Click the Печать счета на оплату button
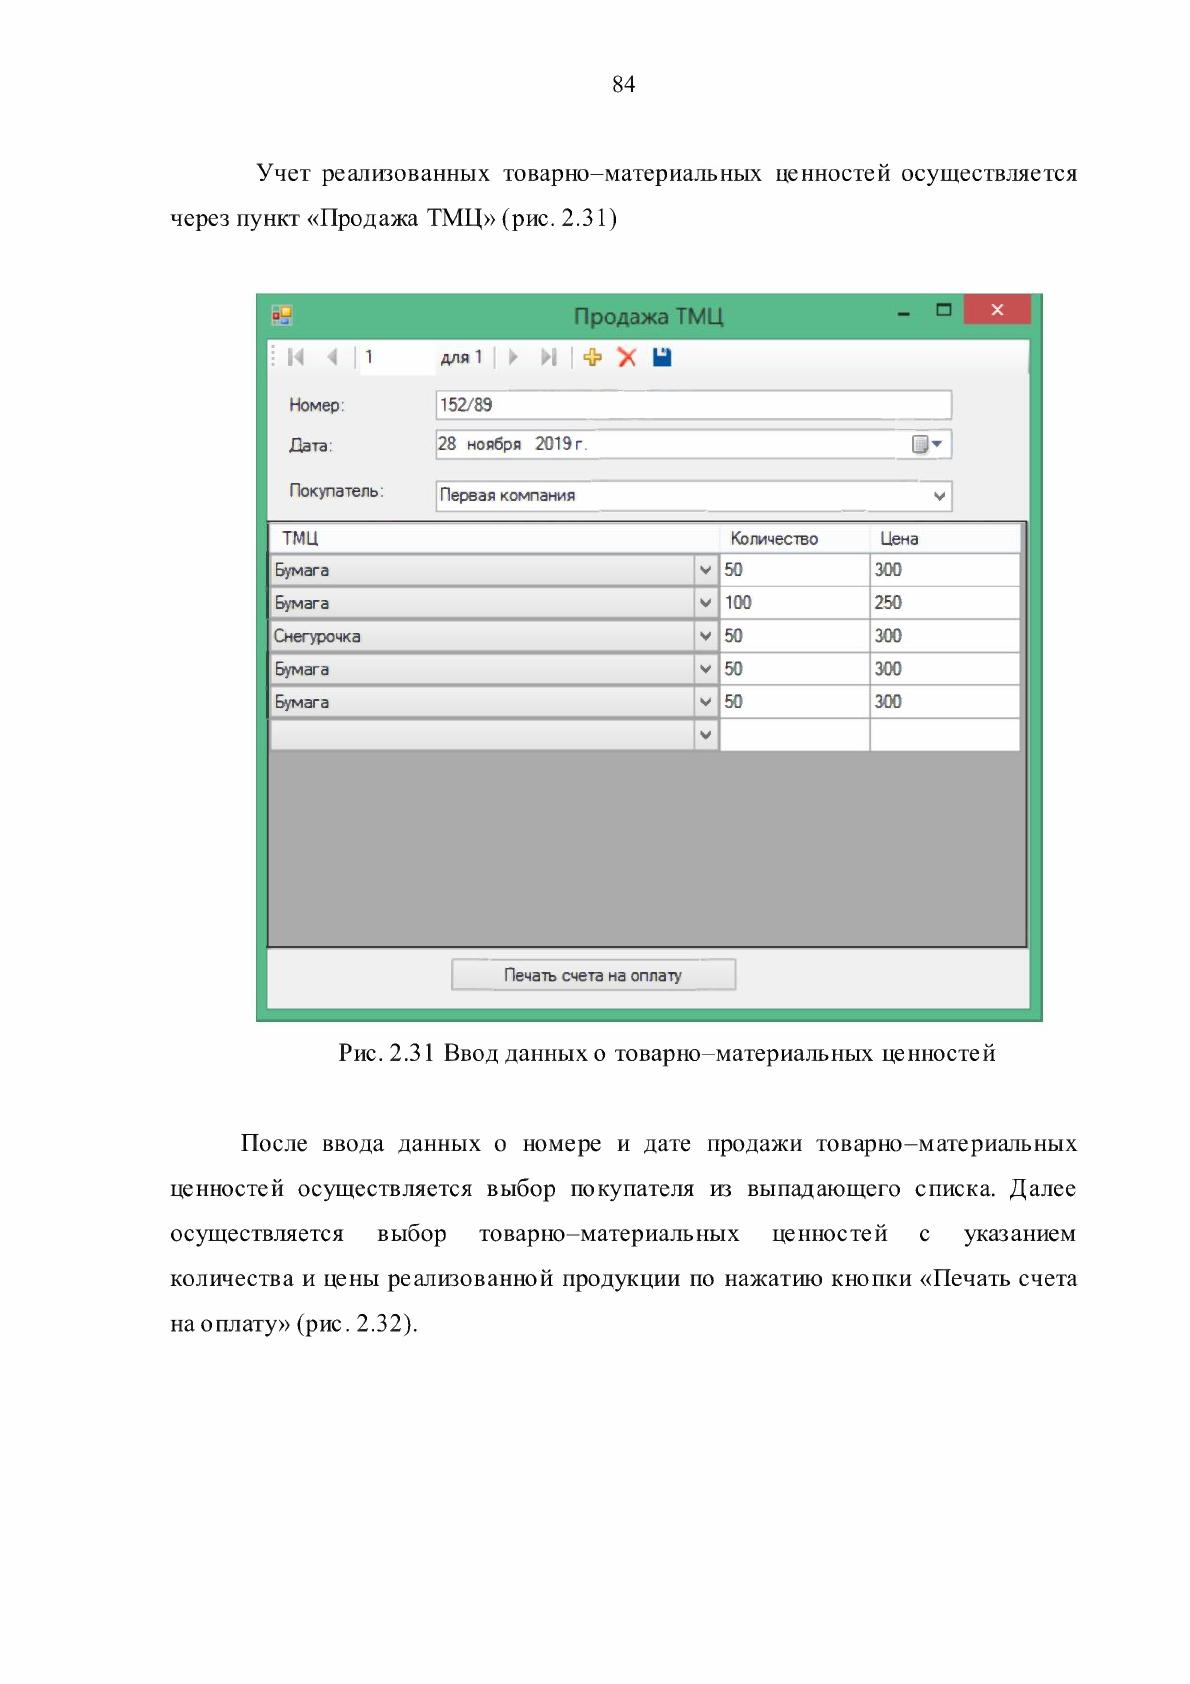The height and width of the screenshot is (1684, 1190). pyautogui.click(x=593, y=975)
